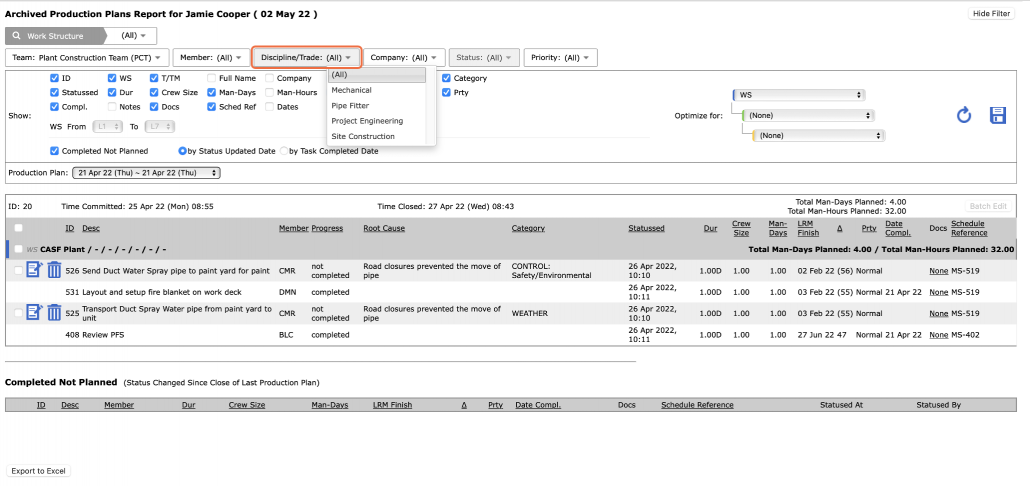Screen dimensions: 1030x486
Task: Check the row checkbox for task 525
Action: [18, 313]
